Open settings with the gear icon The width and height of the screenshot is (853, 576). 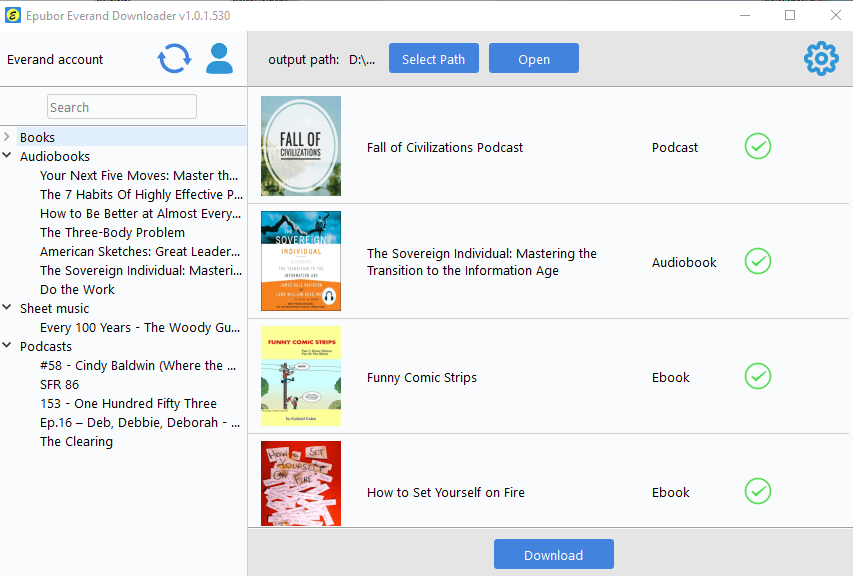821,59
